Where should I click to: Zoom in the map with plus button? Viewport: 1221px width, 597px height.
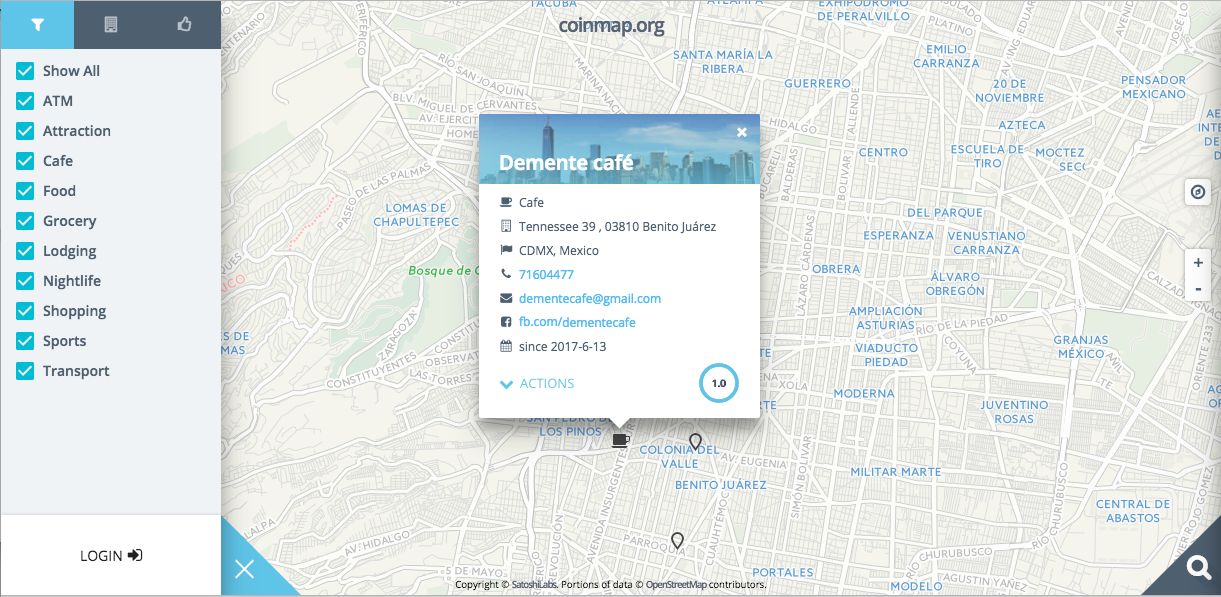1197,263
